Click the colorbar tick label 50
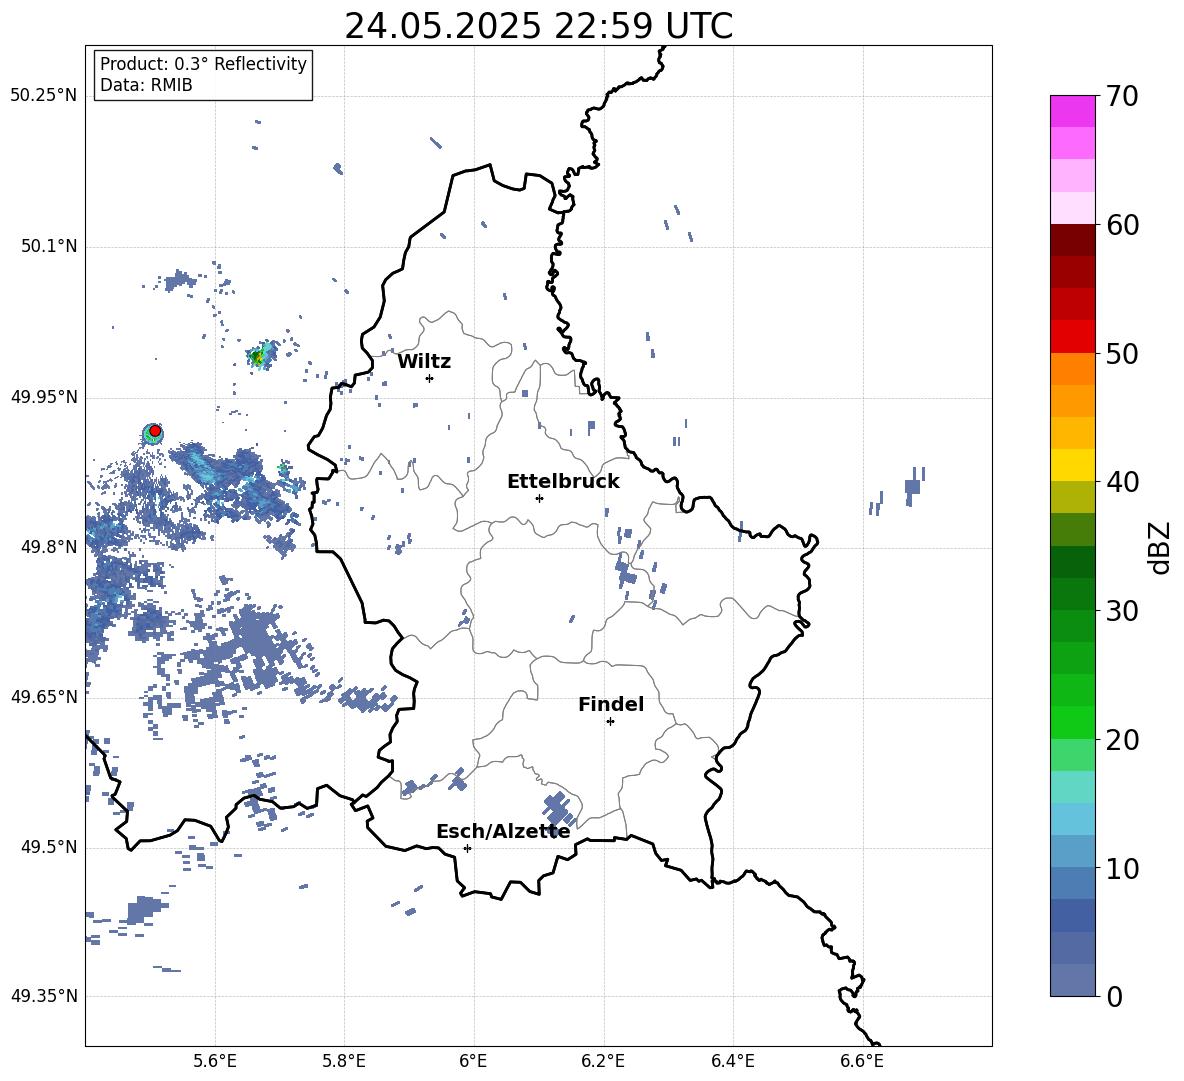The image size is (1184, 1081). 1122,353
